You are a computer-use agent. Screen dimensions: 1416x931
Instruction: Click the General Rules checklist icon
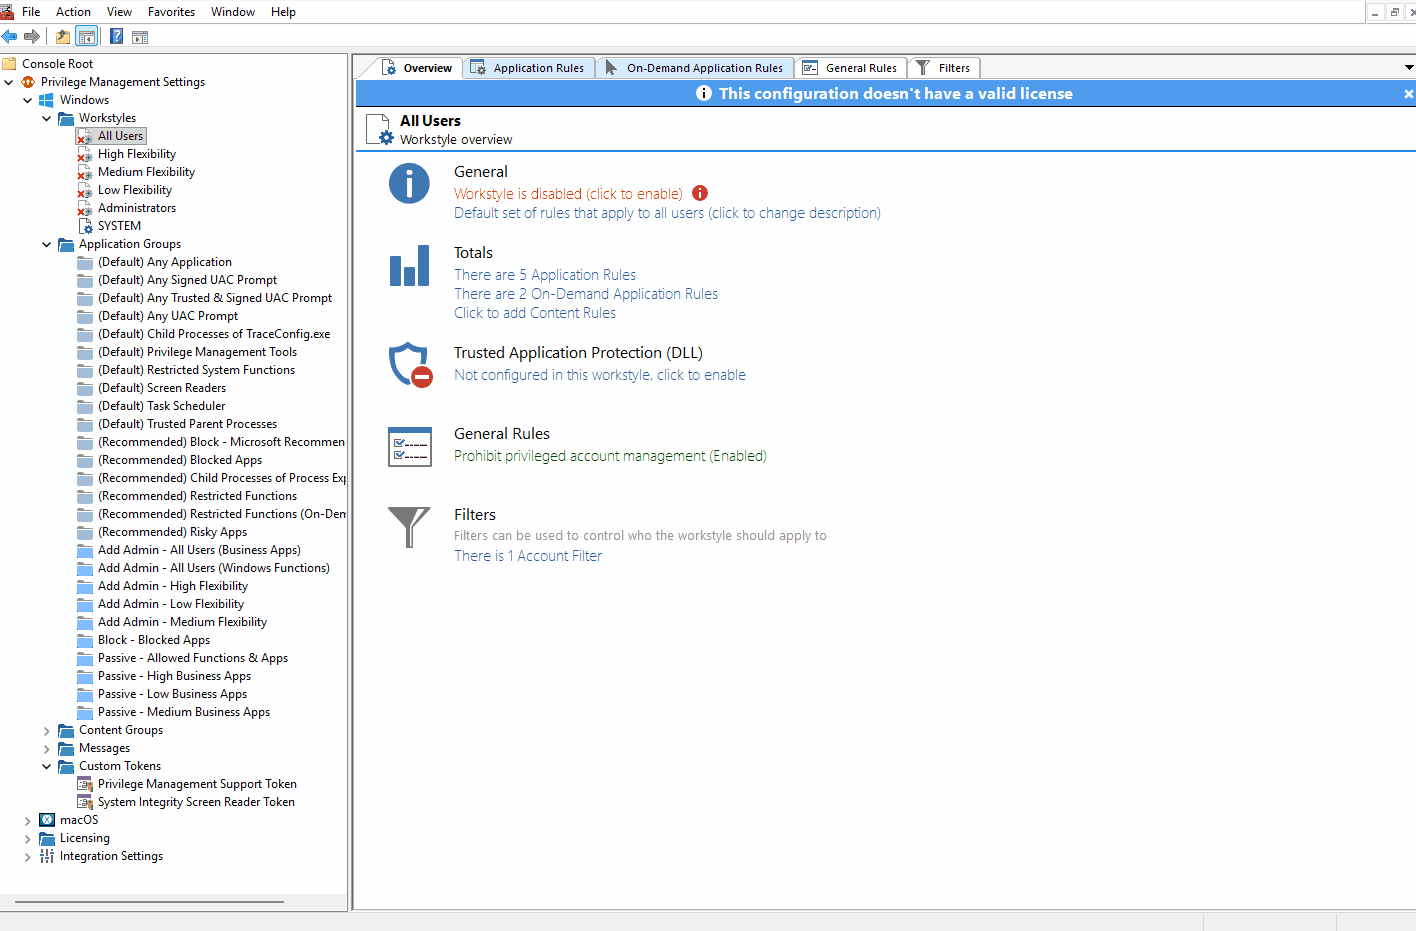click(409, 447)
